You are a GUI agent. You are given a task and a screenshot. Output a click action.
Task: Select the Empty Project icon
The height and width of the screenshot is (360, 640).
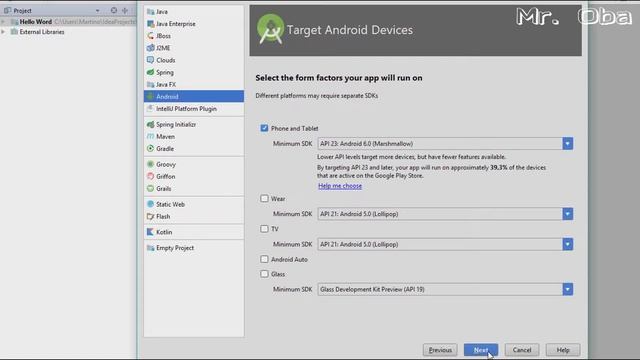150,248
